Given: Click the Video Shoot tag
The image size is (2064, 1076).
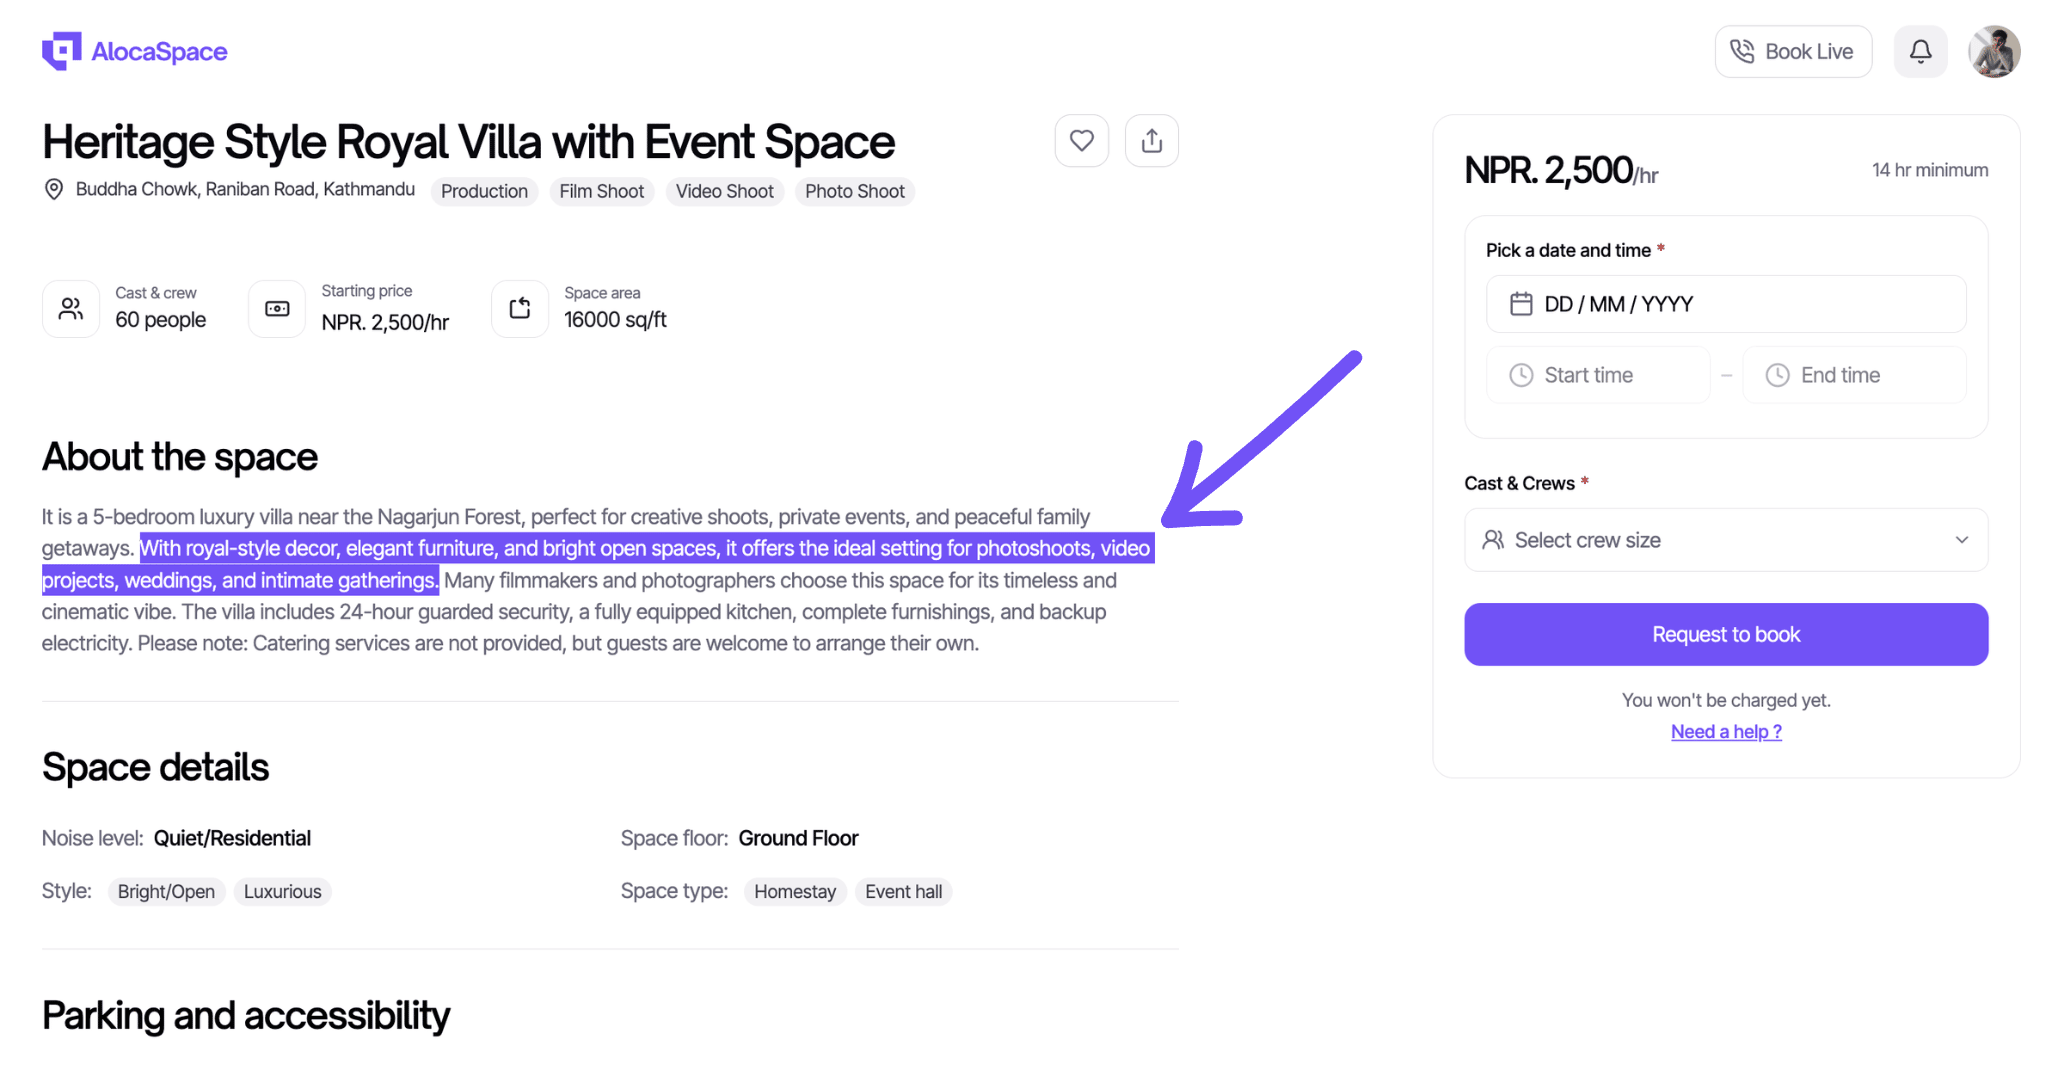Looking at the screenshot, I should point(724,191).
